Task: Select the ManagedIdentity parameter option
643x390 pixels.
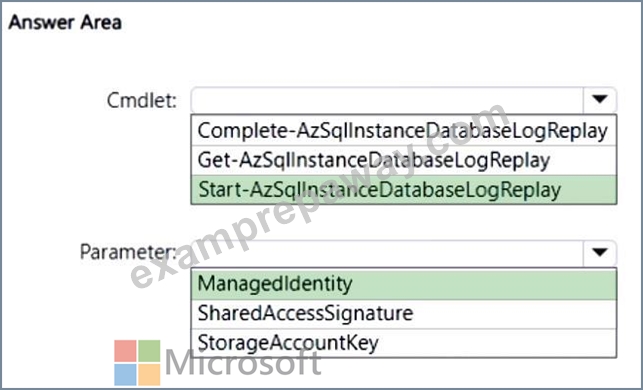Action: (x=404, y=284)
